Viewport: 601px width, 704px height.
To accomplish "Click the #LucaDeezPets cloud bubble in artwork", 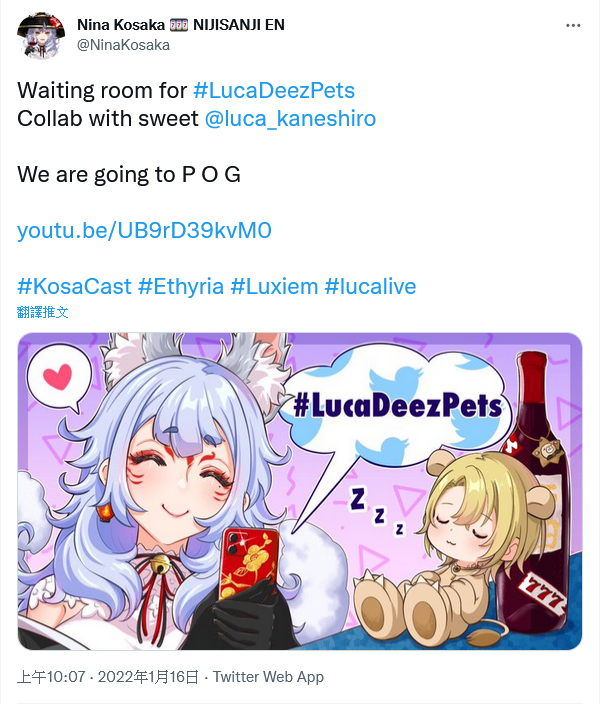I will pos(397,404).
